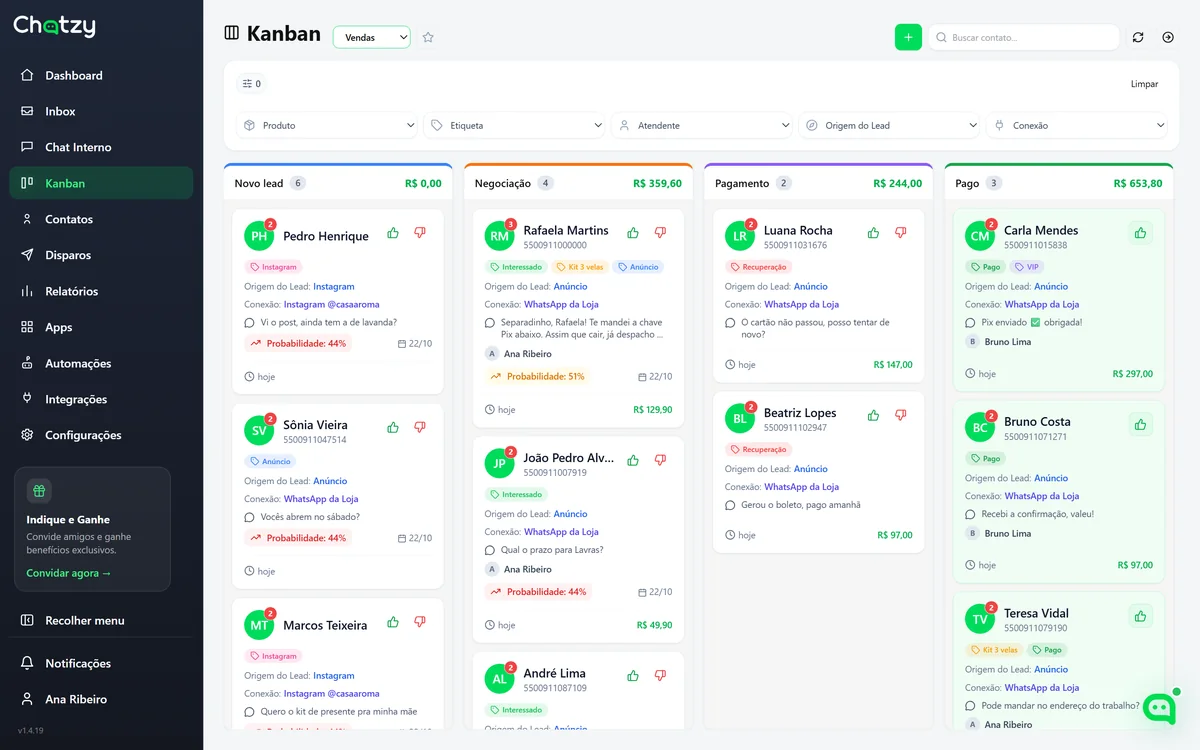Image resolution: width=1200 pixels, height=750 pixels.
Task: Open Configurações in sidebar
Action: [x=101, y=435]
